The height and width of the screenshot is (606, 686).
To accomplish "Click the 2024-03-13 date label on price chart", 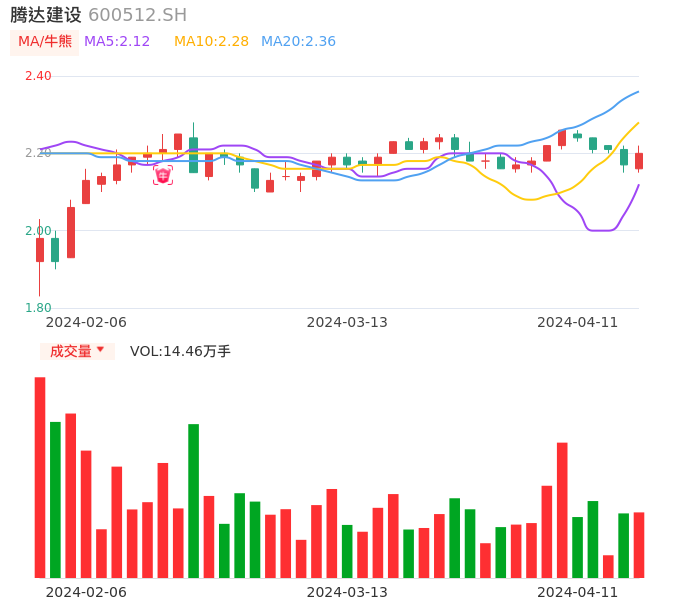I will pyautogui.click(x=347, y=322).
